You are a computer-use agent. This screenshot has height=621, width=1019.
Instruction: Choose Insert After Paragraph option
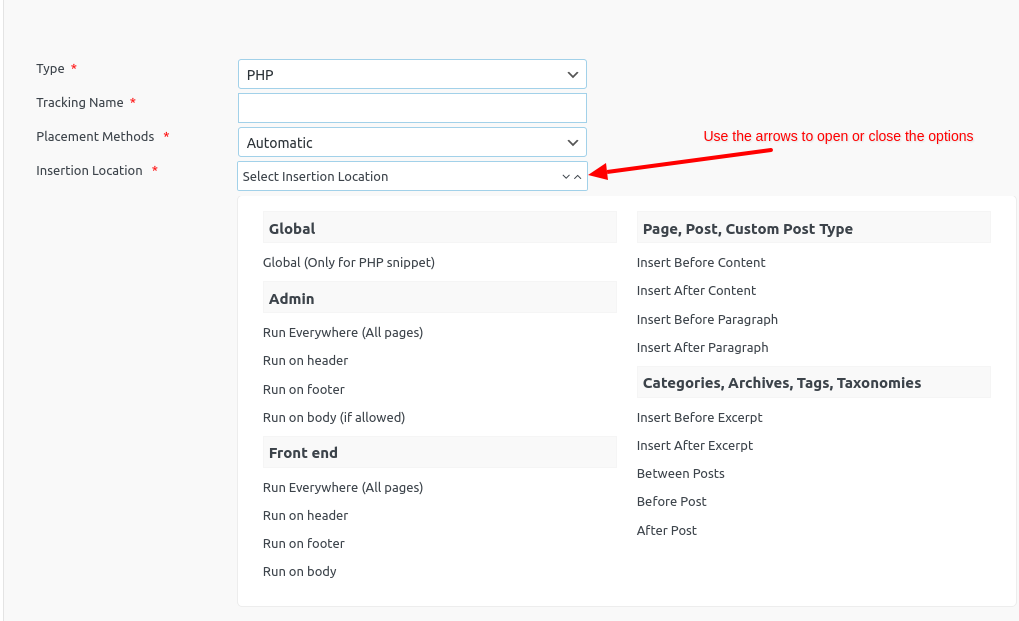[703, 347]
